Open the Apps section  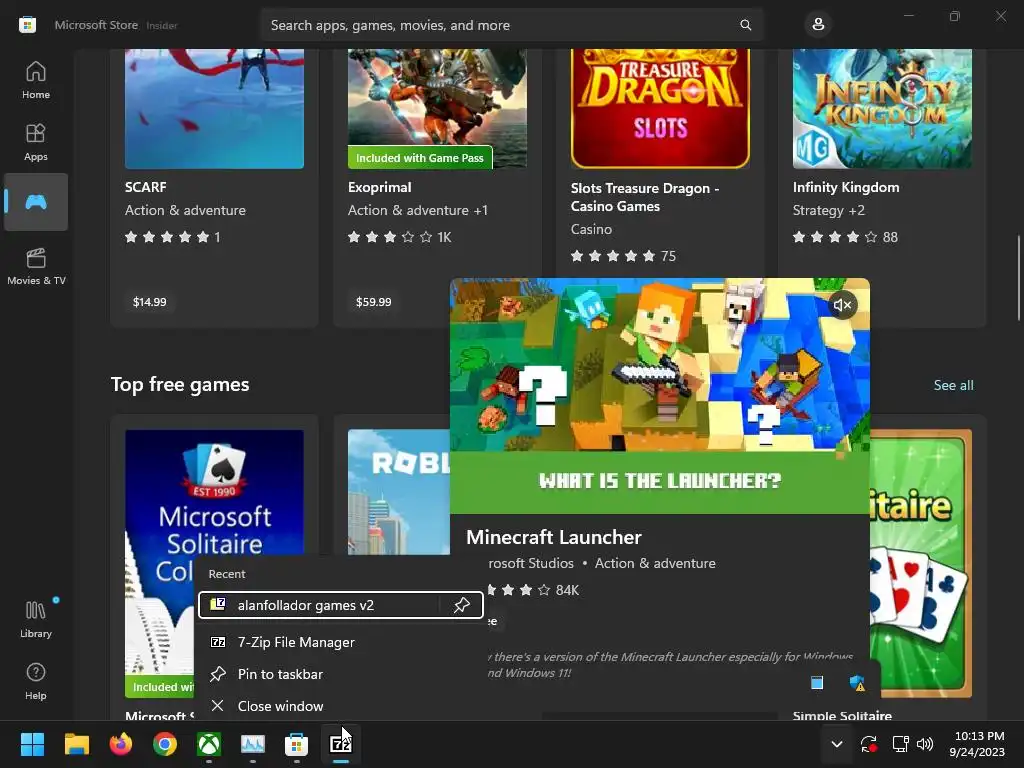[x=36, y=142]
